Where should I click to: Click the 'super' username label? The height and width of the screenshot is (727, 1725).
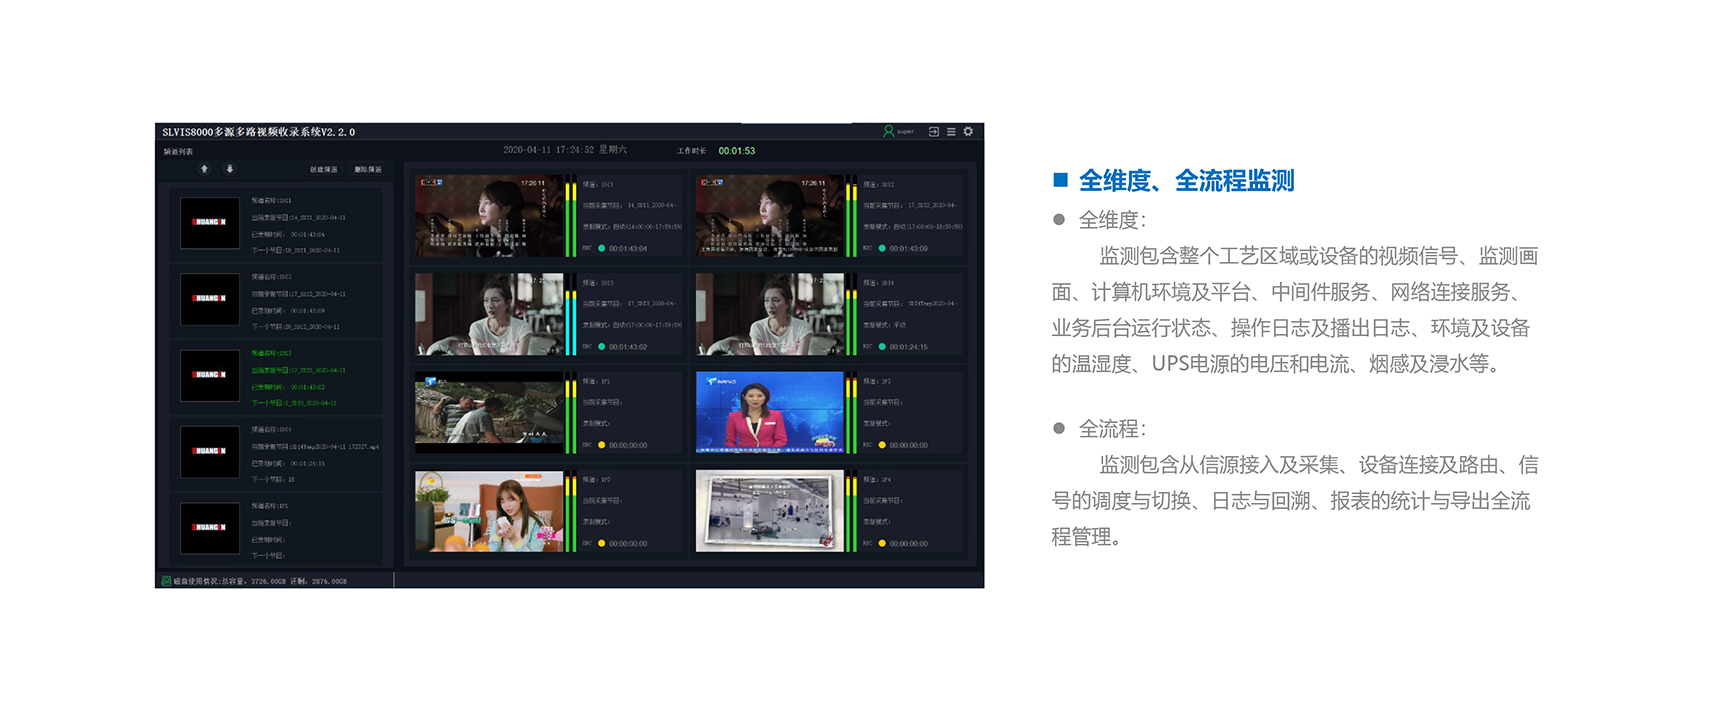(x=905, y=131)
